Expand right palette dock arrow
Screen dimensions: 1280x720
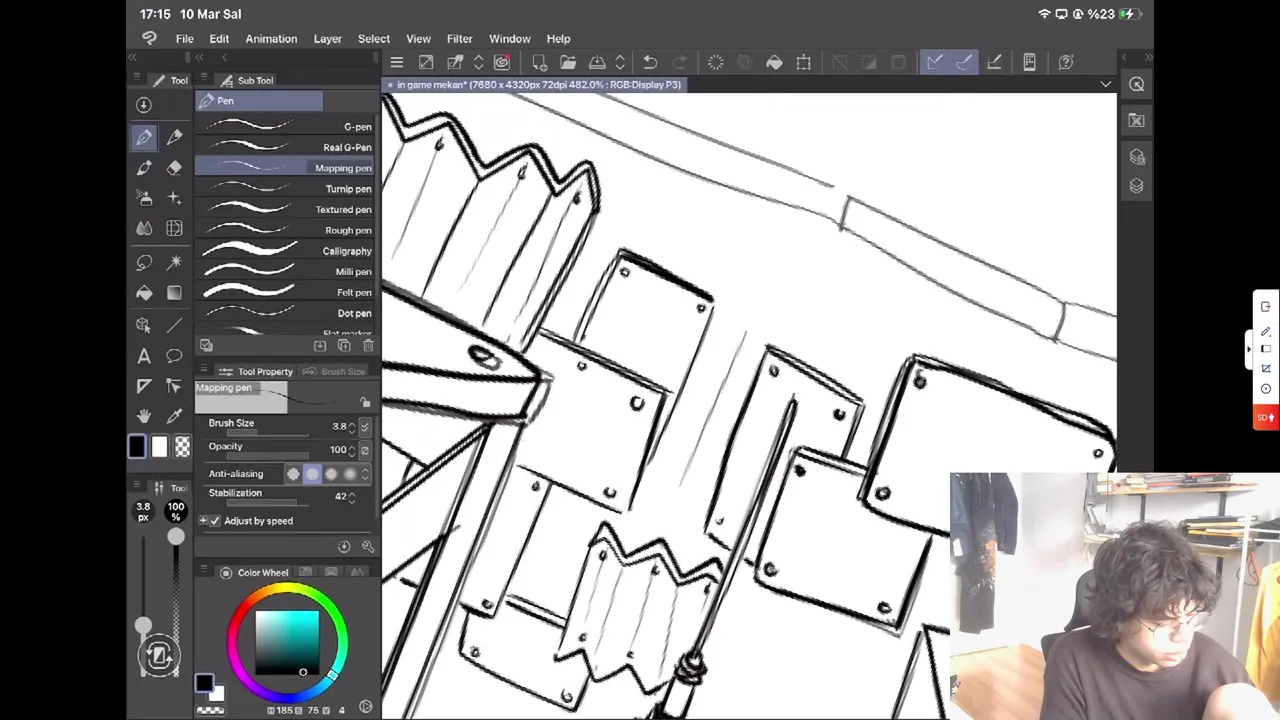click(1125, 58)
